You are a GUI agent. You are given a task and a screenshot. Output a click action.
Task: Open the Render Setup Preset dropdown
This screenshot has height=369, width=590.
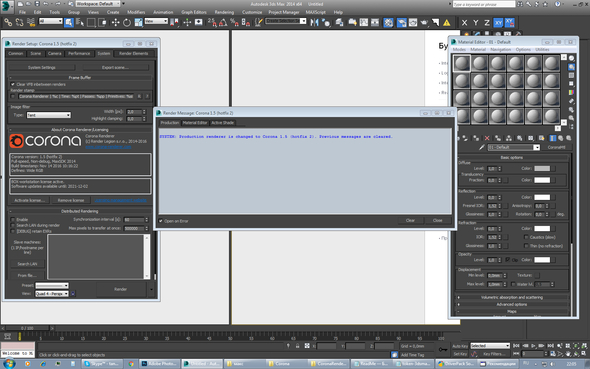(x=52, y=285)
